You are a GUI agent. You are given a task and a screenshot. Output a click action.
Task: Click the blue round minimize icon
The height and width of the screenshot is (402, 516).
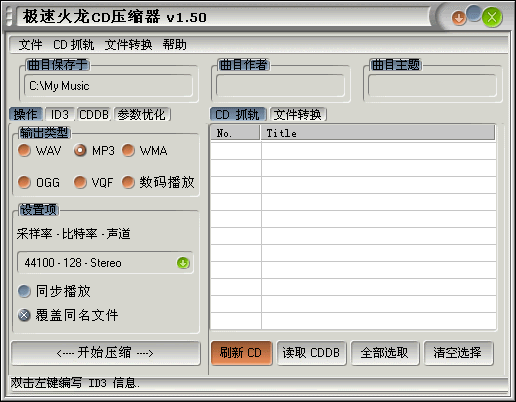[473, 13]
